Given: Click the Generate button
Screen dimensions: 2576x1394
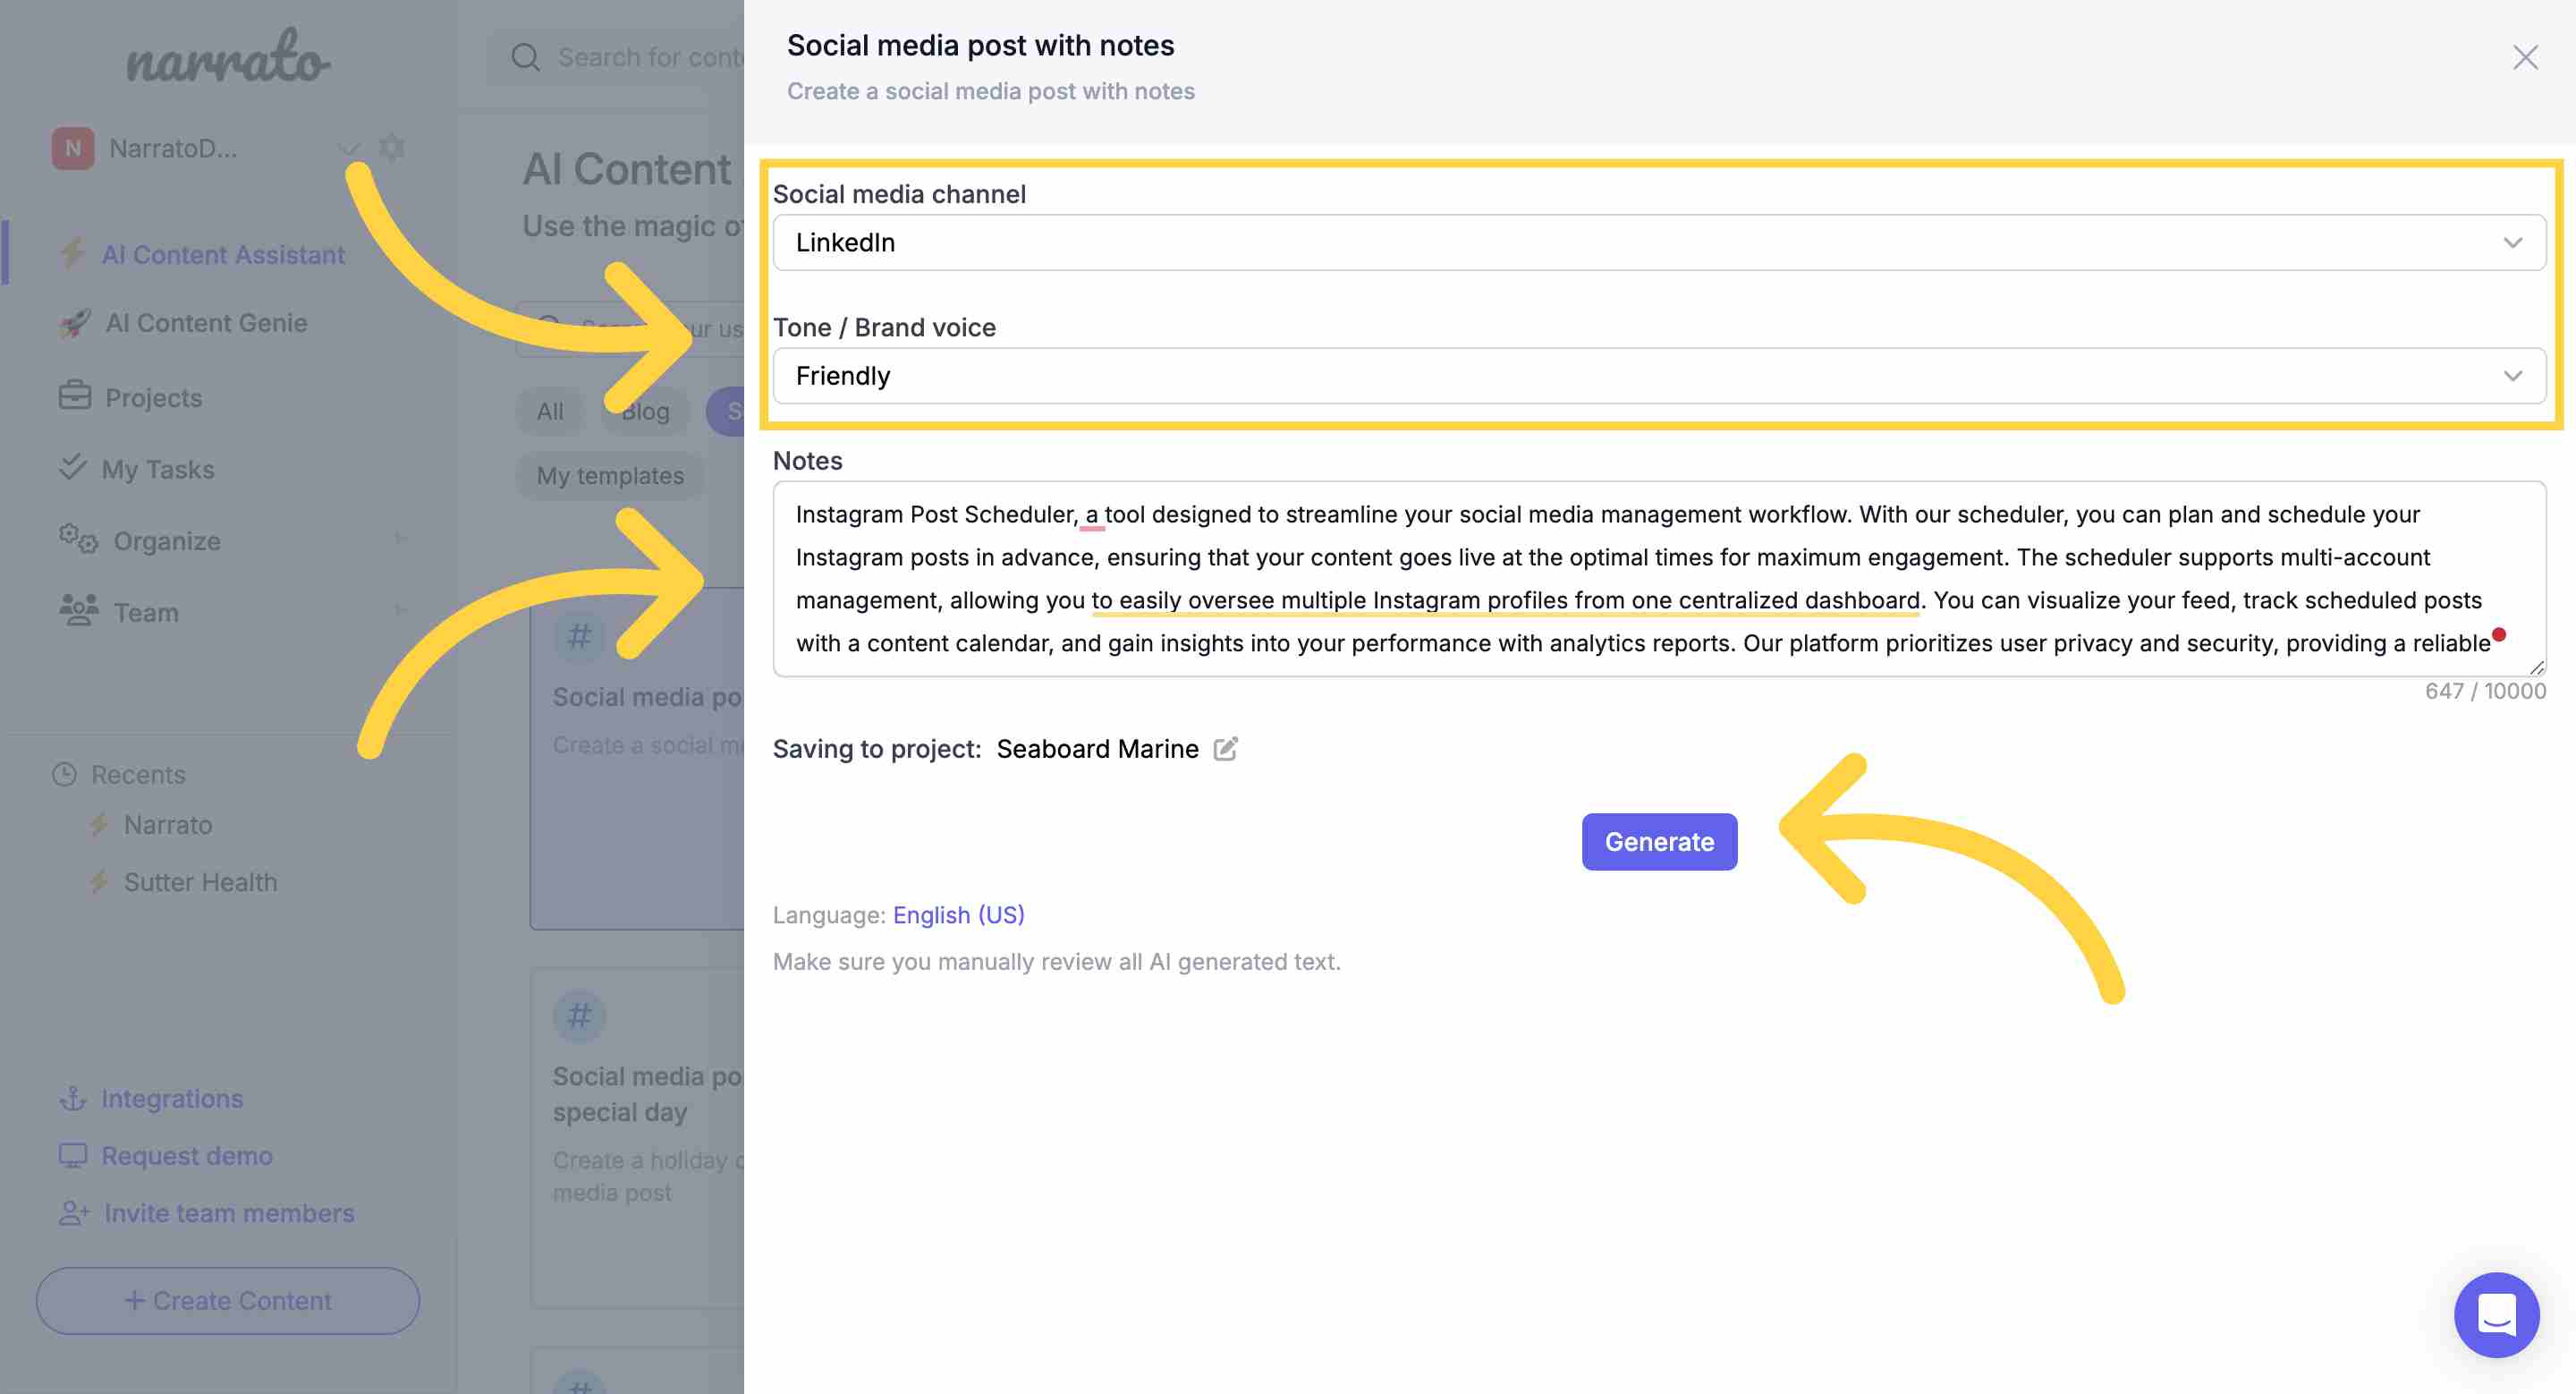Looking at the screenshot, I should pyautogui.click(x=1659, y=842).
